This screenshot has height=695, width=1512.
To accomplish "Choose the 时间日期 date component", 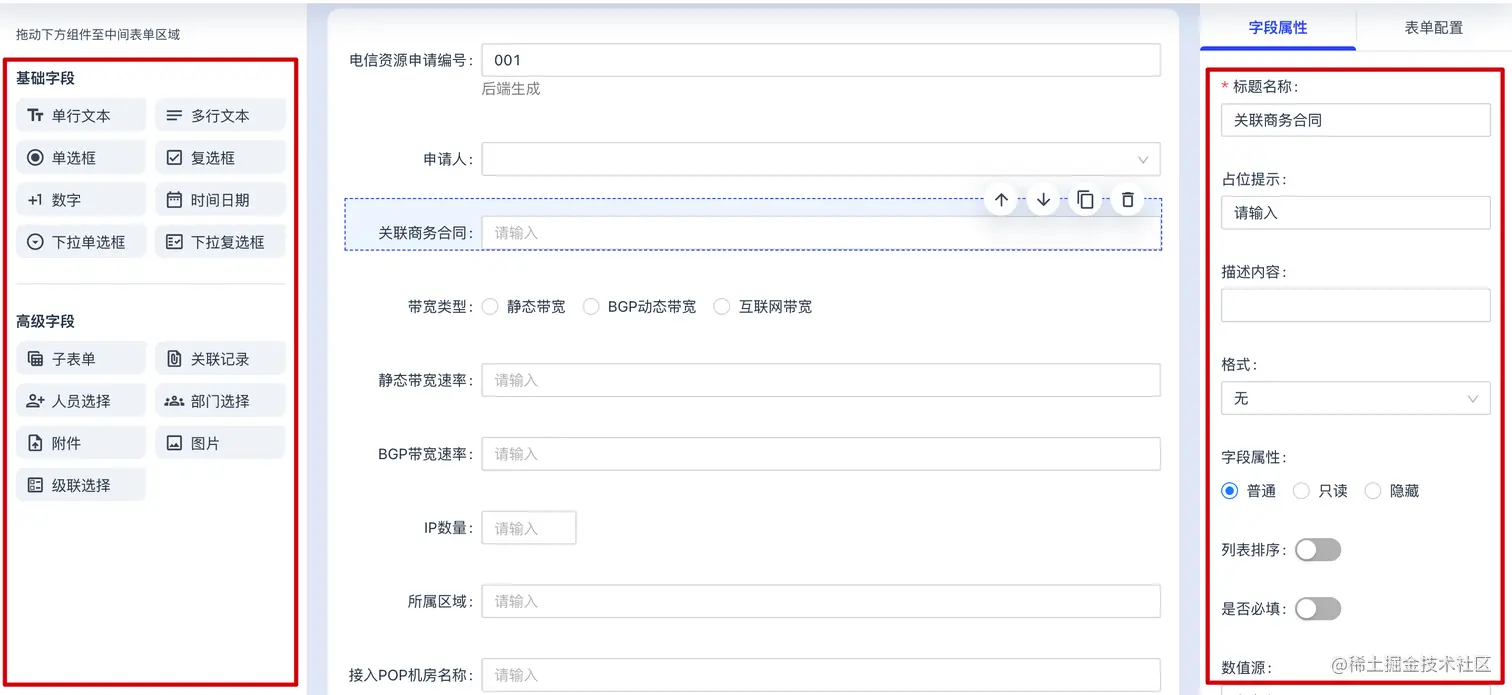I will (x=220, y=200).
